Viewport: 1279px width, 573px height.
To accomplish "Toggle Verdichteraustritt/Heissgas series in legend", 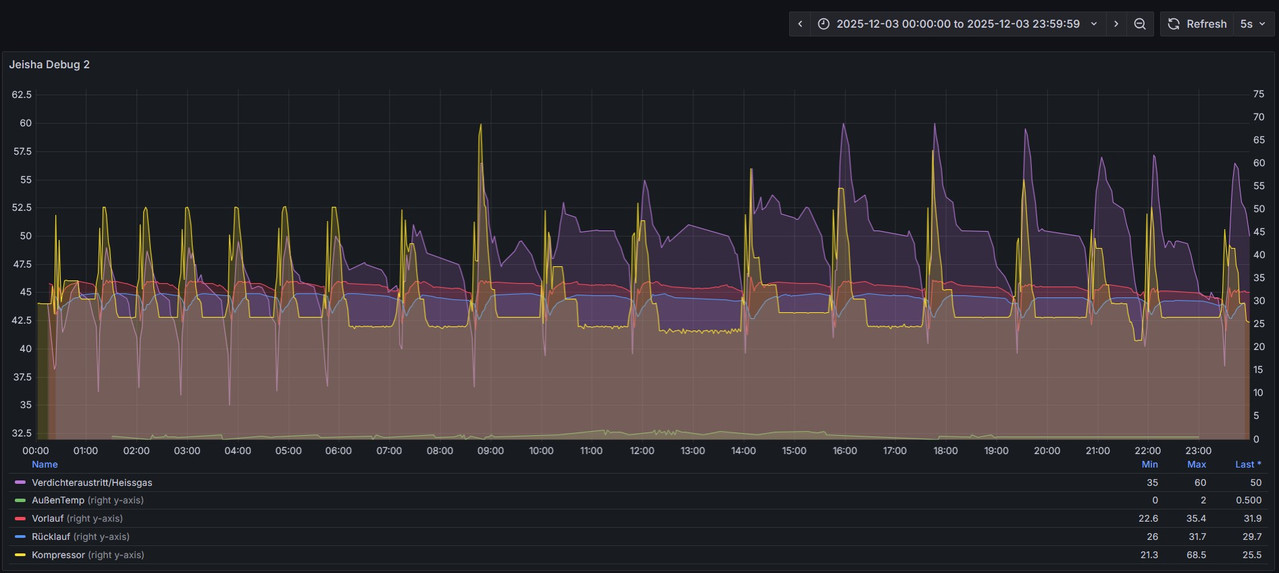I will (x=92, y=482).
